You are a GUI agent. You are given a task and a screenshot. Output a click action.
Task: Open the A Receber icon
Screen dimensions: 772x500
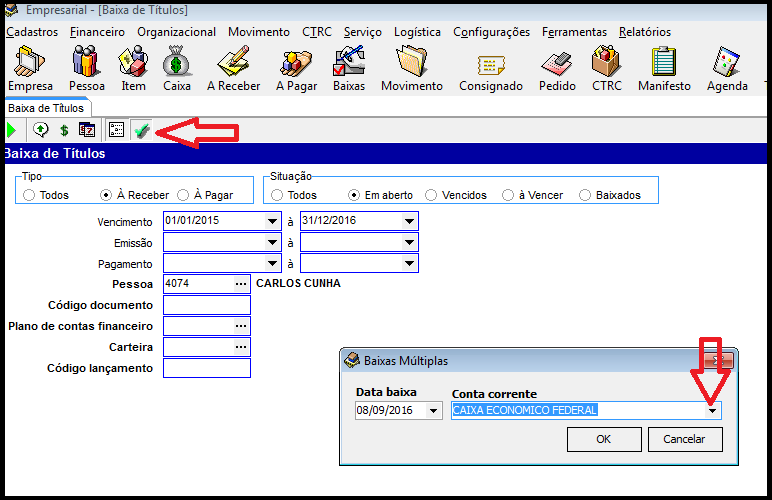click(233, 67)
